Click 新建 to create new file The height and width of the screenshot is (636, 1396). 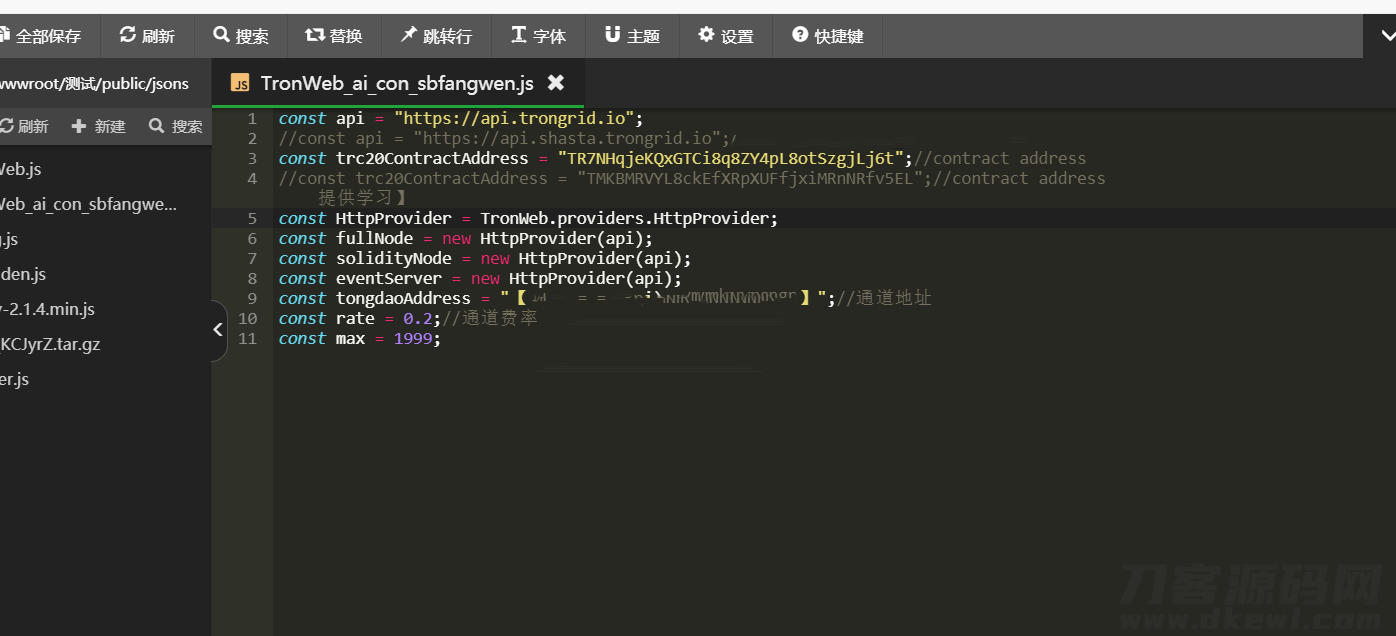coord(99,126)
